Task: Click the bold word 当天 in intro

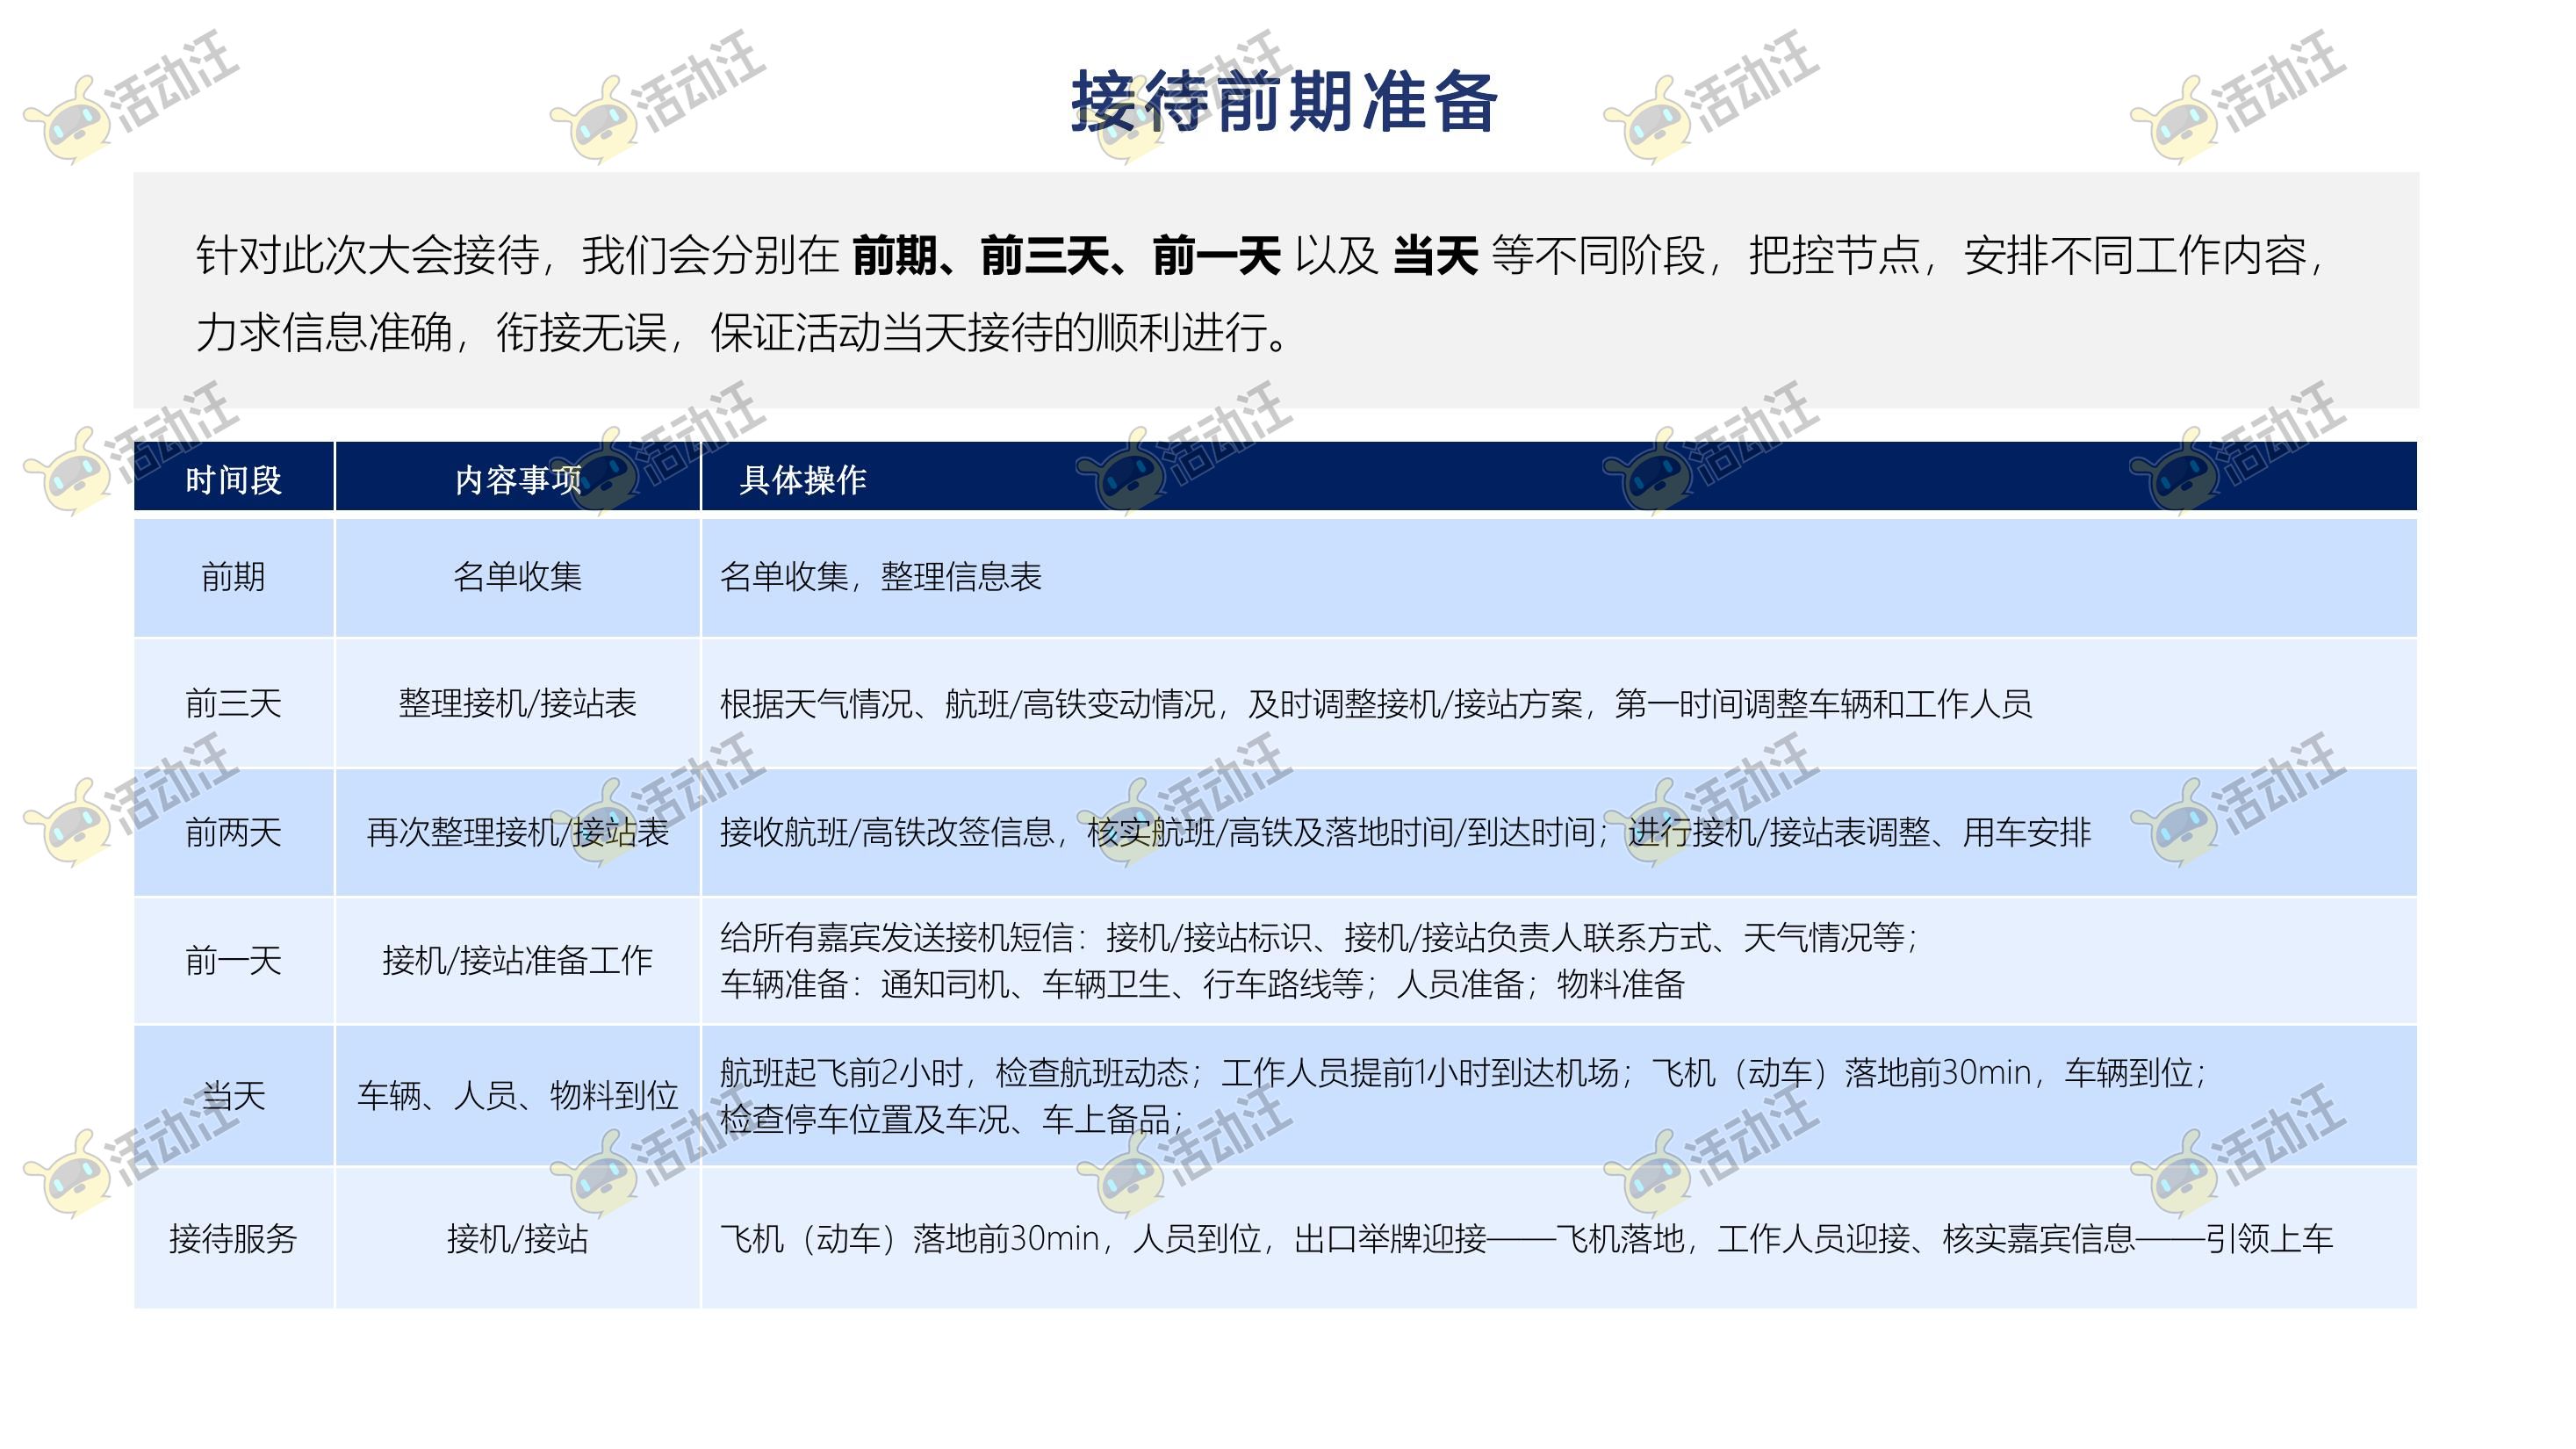Action: 1435,255
